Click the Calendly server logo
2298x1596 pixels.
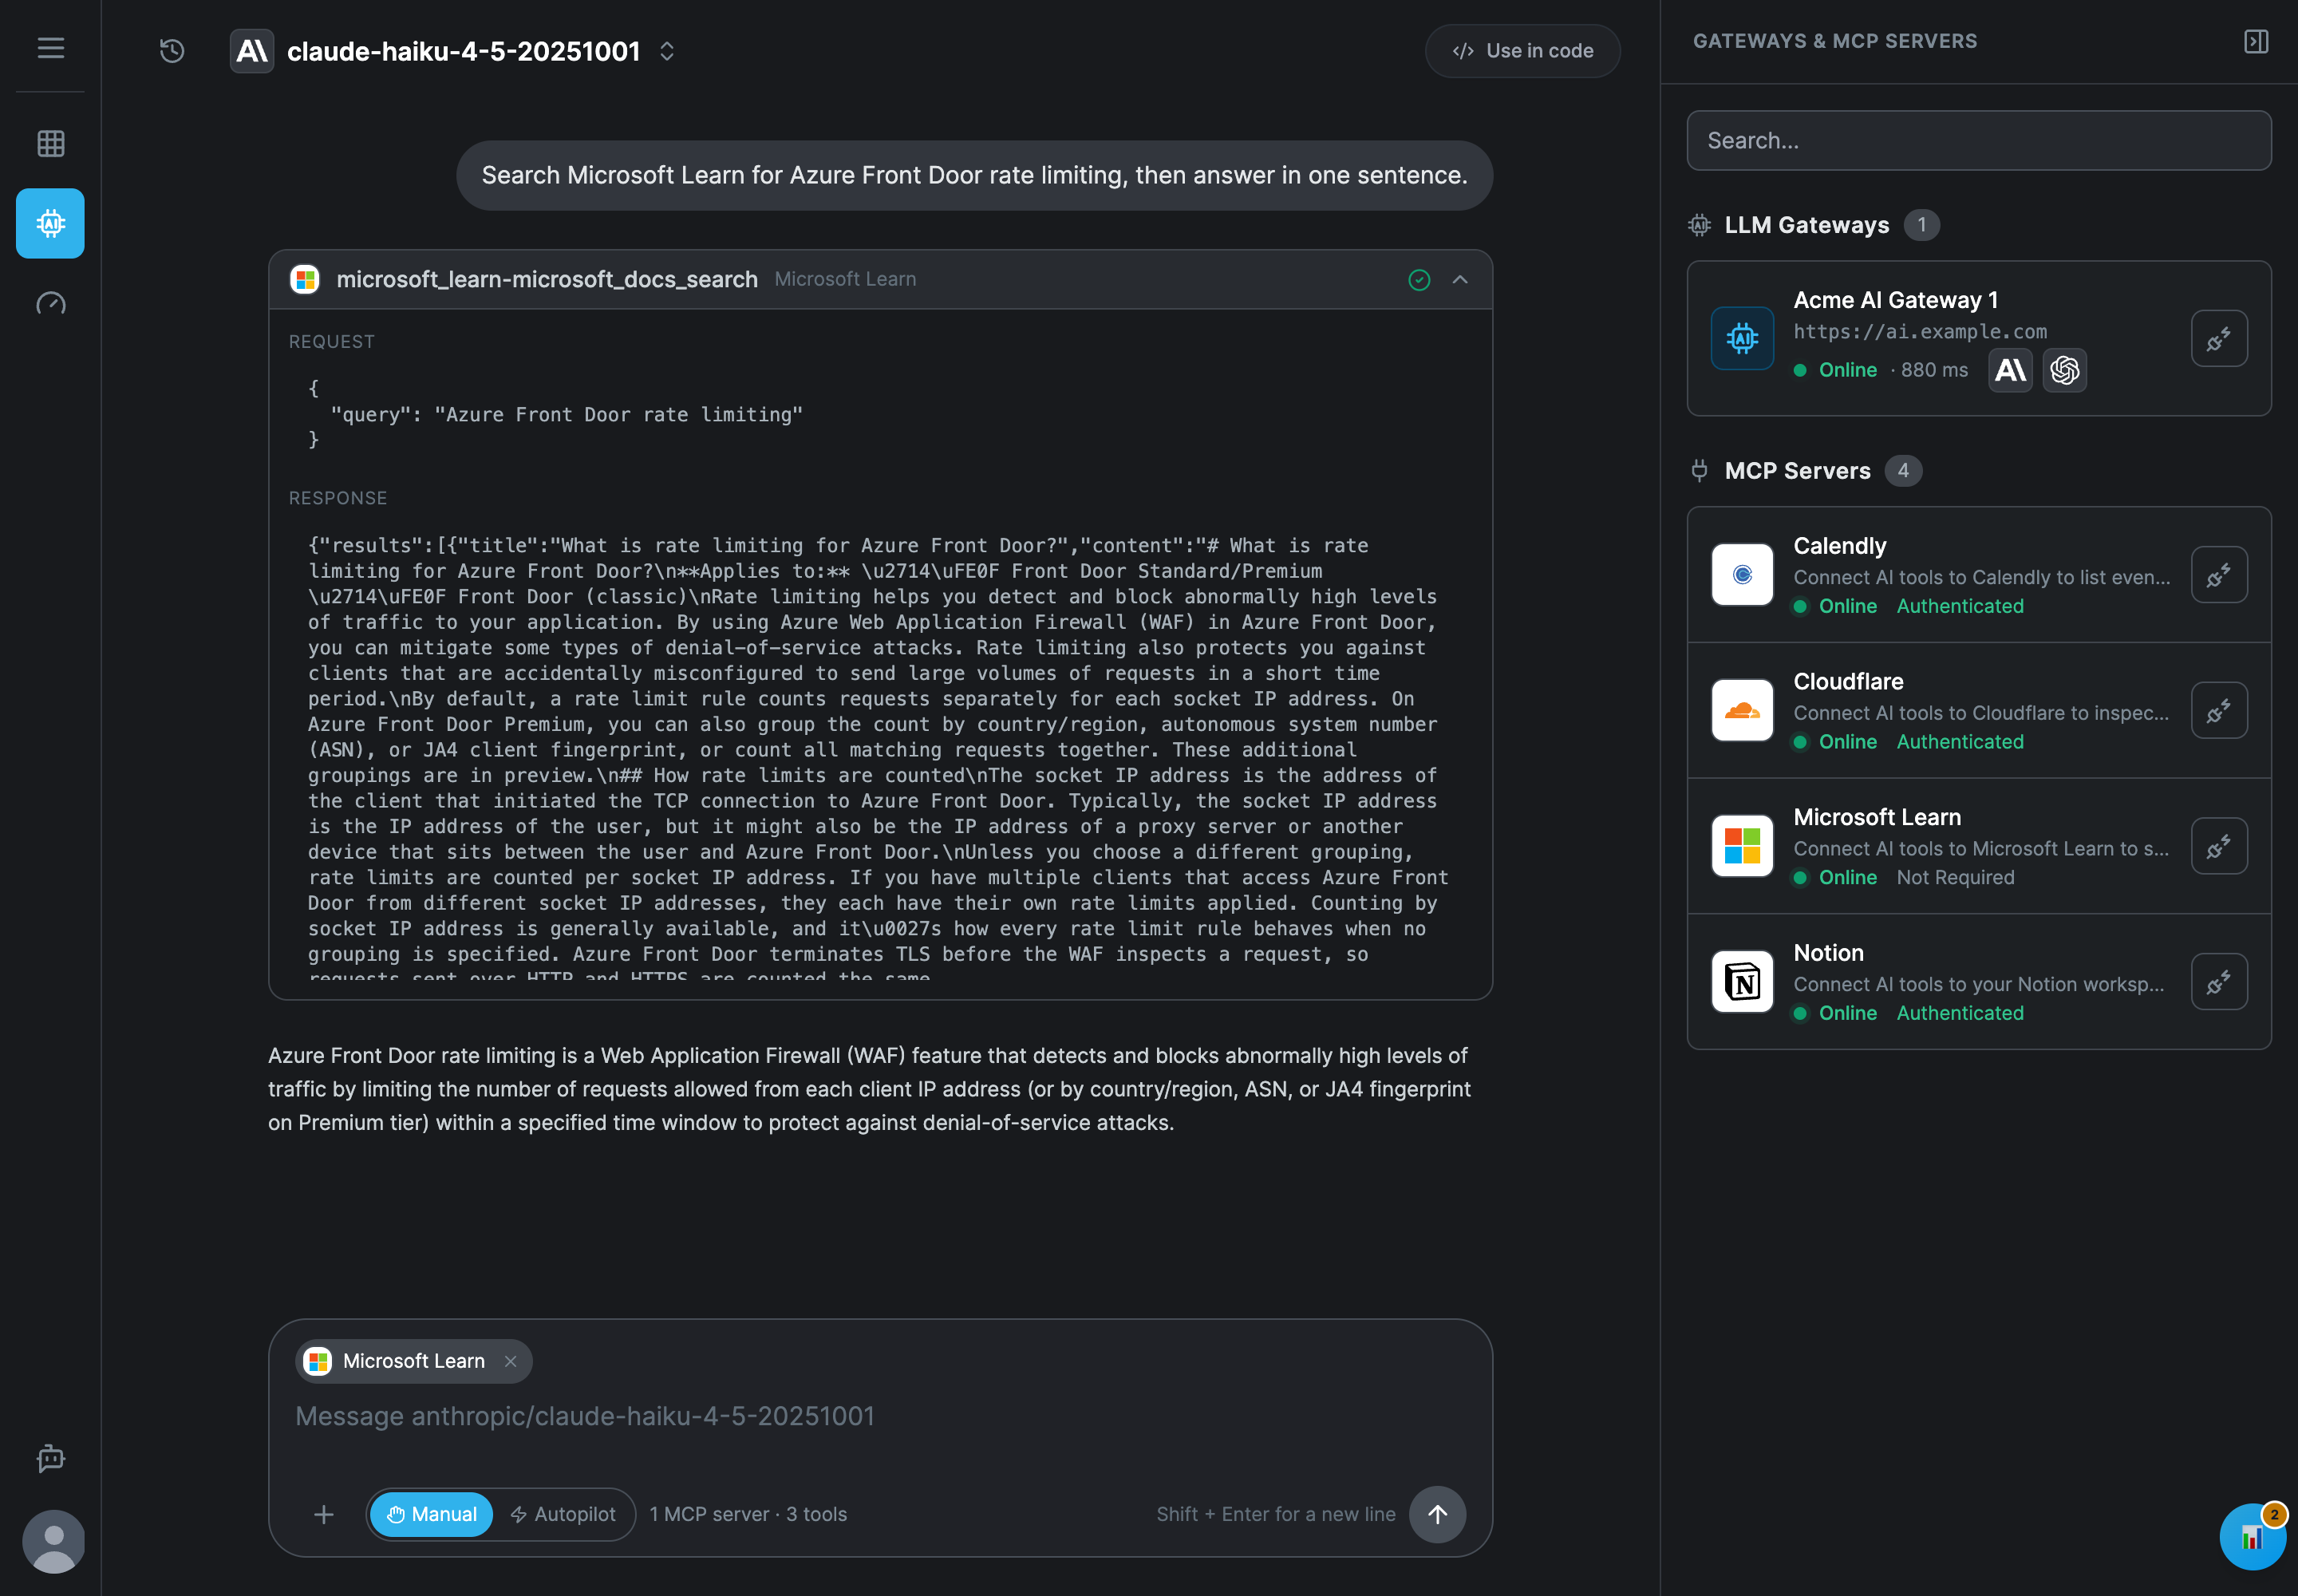[1742, 575]
